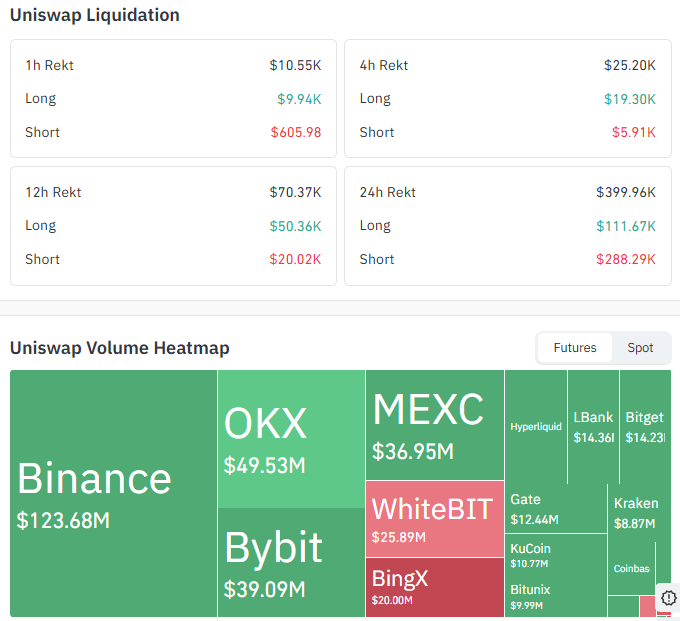The width and height of the screenshot is (680, 621).
Task: Click 4h Long value $19.30K
Action: pyautogui.click(x=630, y=99)
